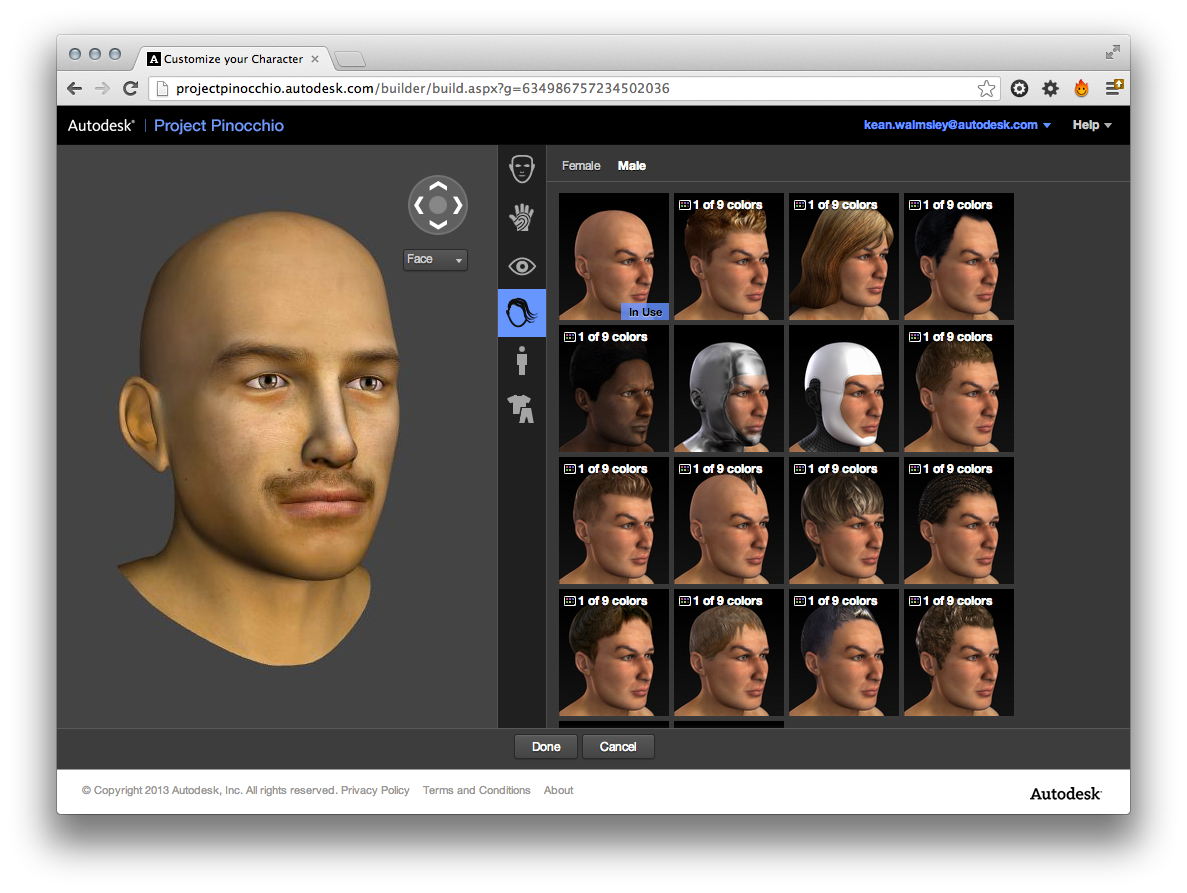Rotate view with right arrow of navigation wheel
The image size is (1187, 893).
[x=458, y=205]
